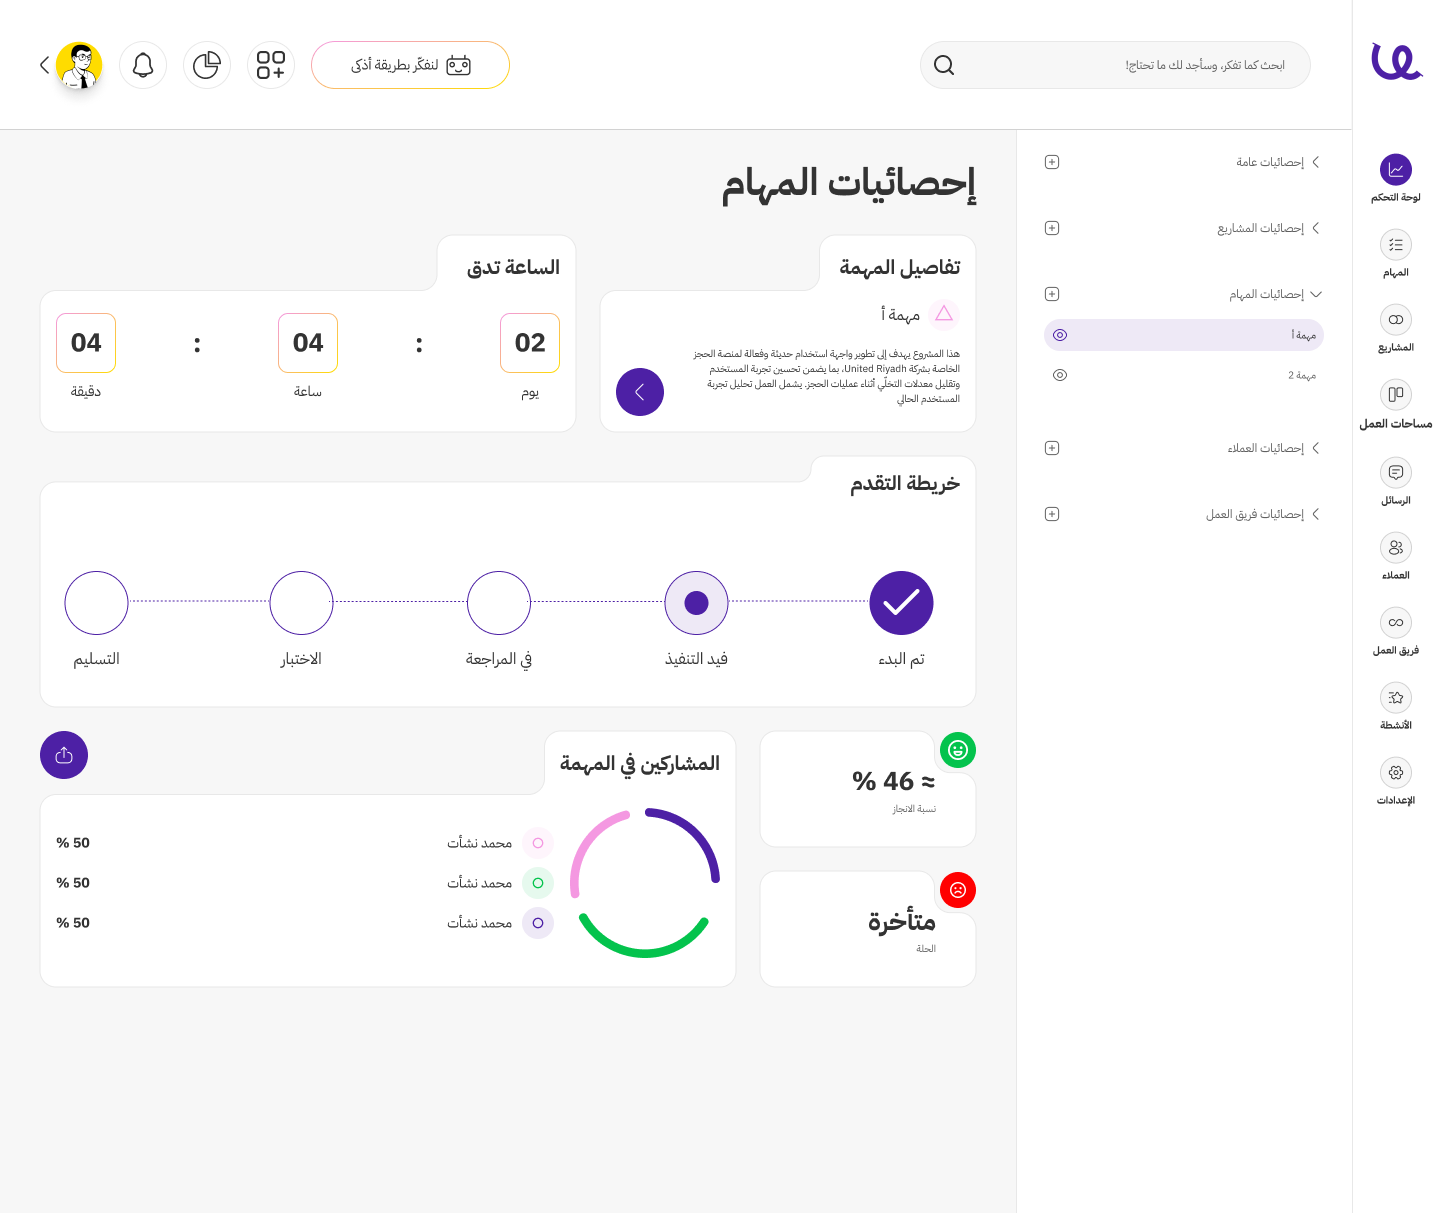Click the user avatar picture
The height and width of the screenshot is (1213, 1440).
[x=79, y=65]
